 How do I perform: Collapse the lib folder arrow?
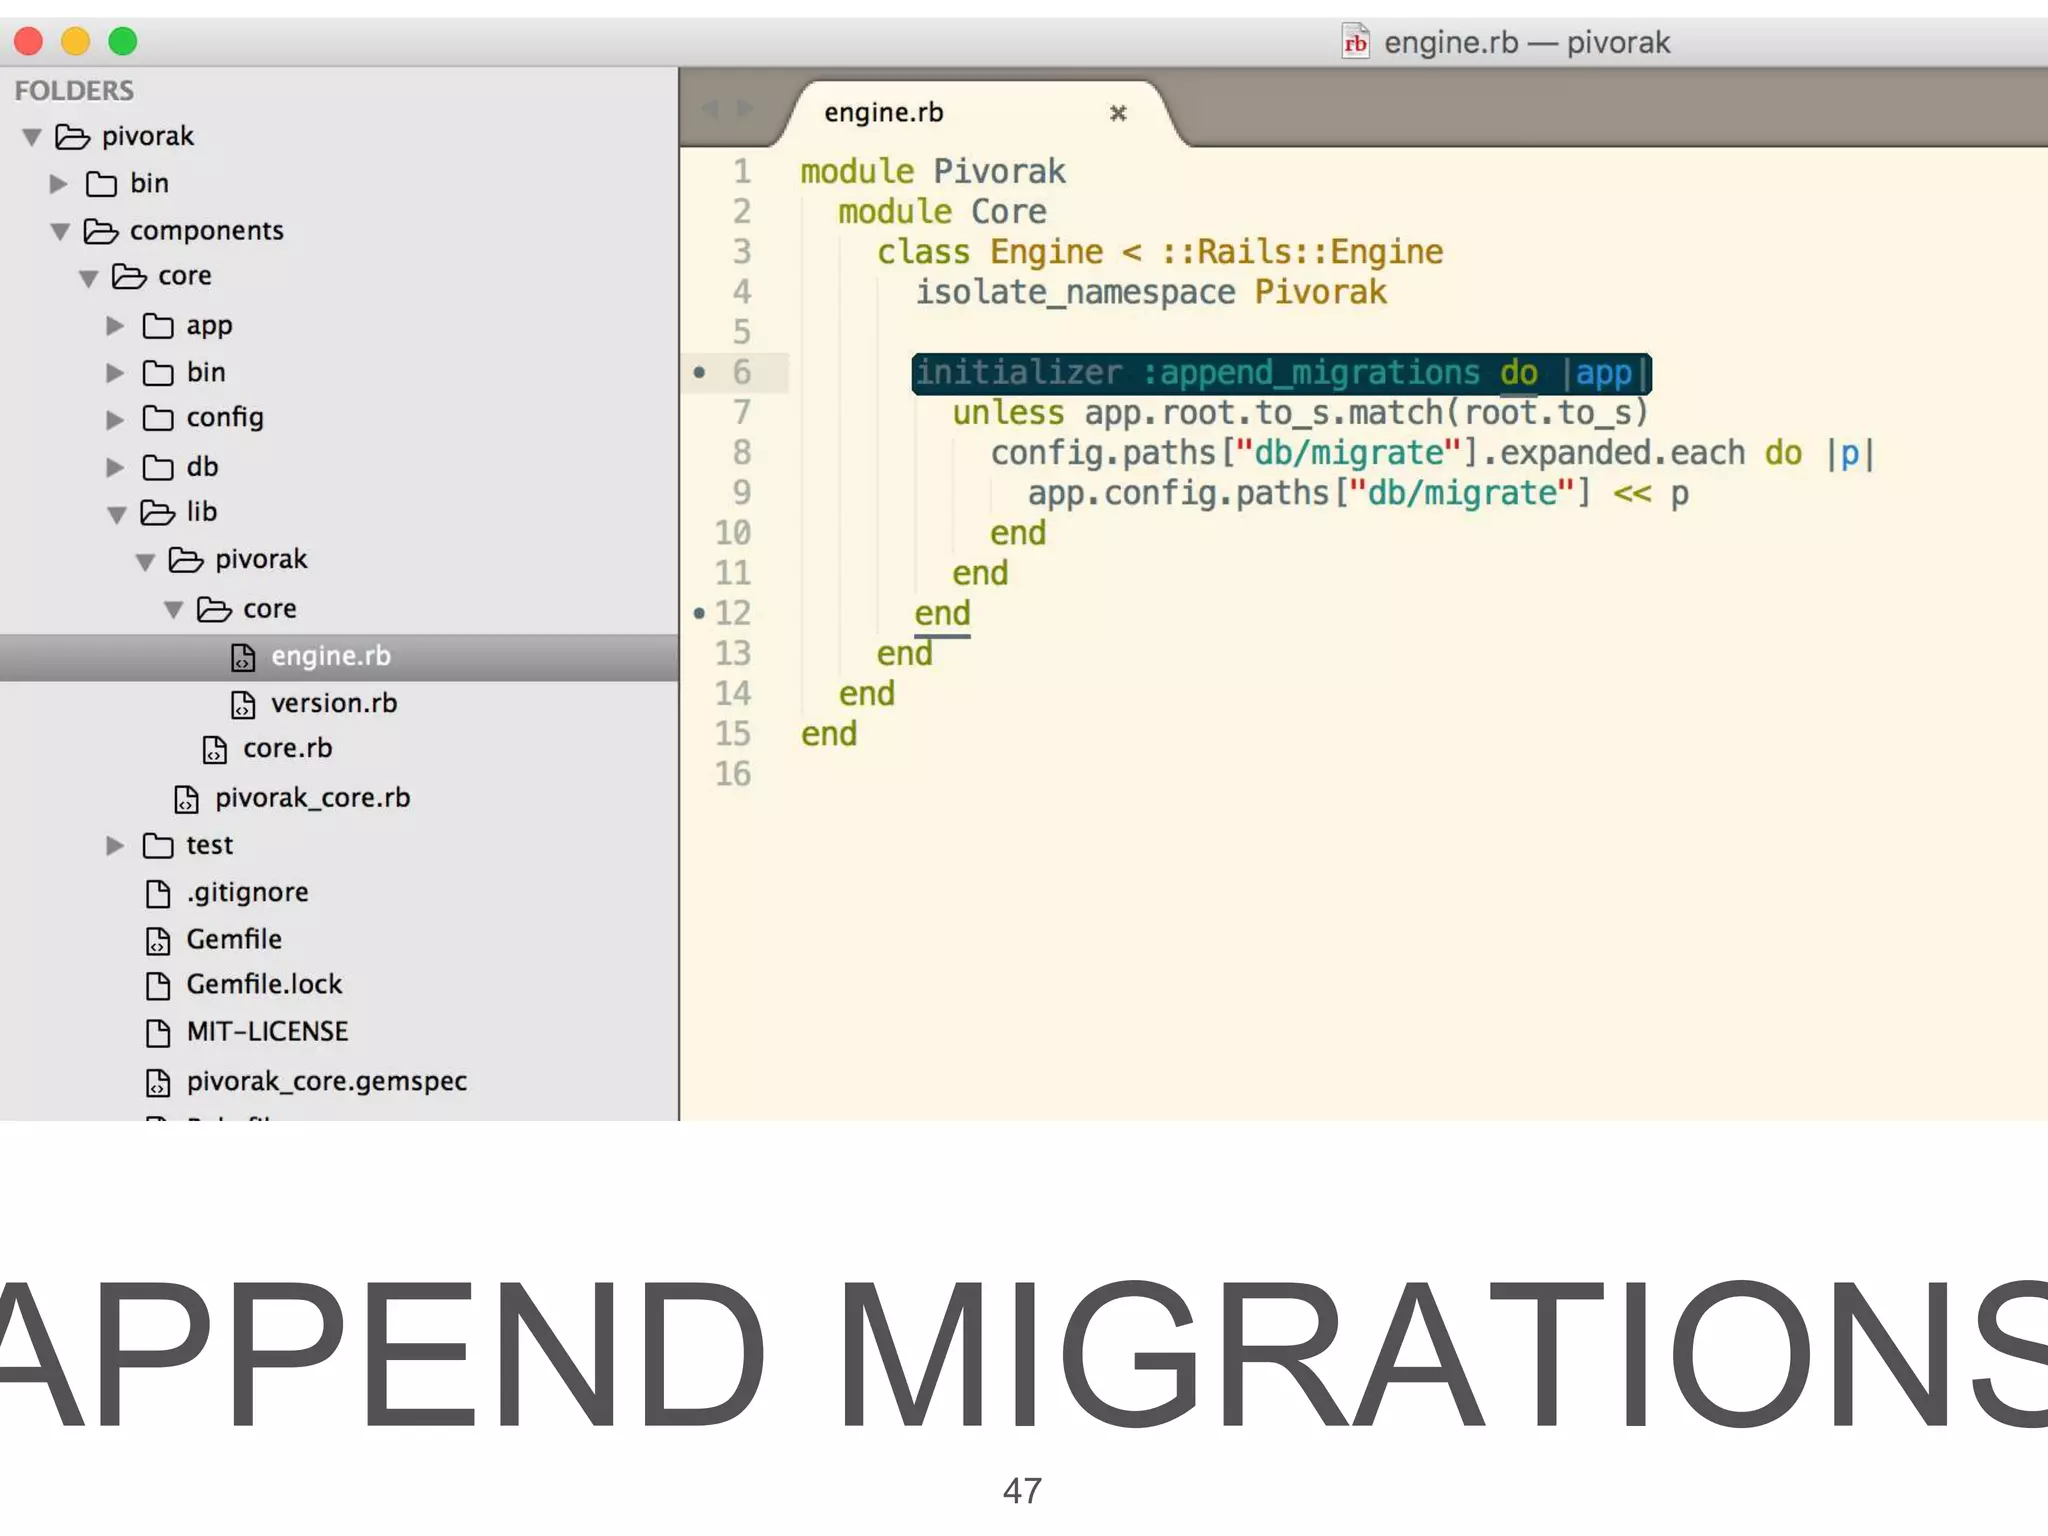(117, 514)
